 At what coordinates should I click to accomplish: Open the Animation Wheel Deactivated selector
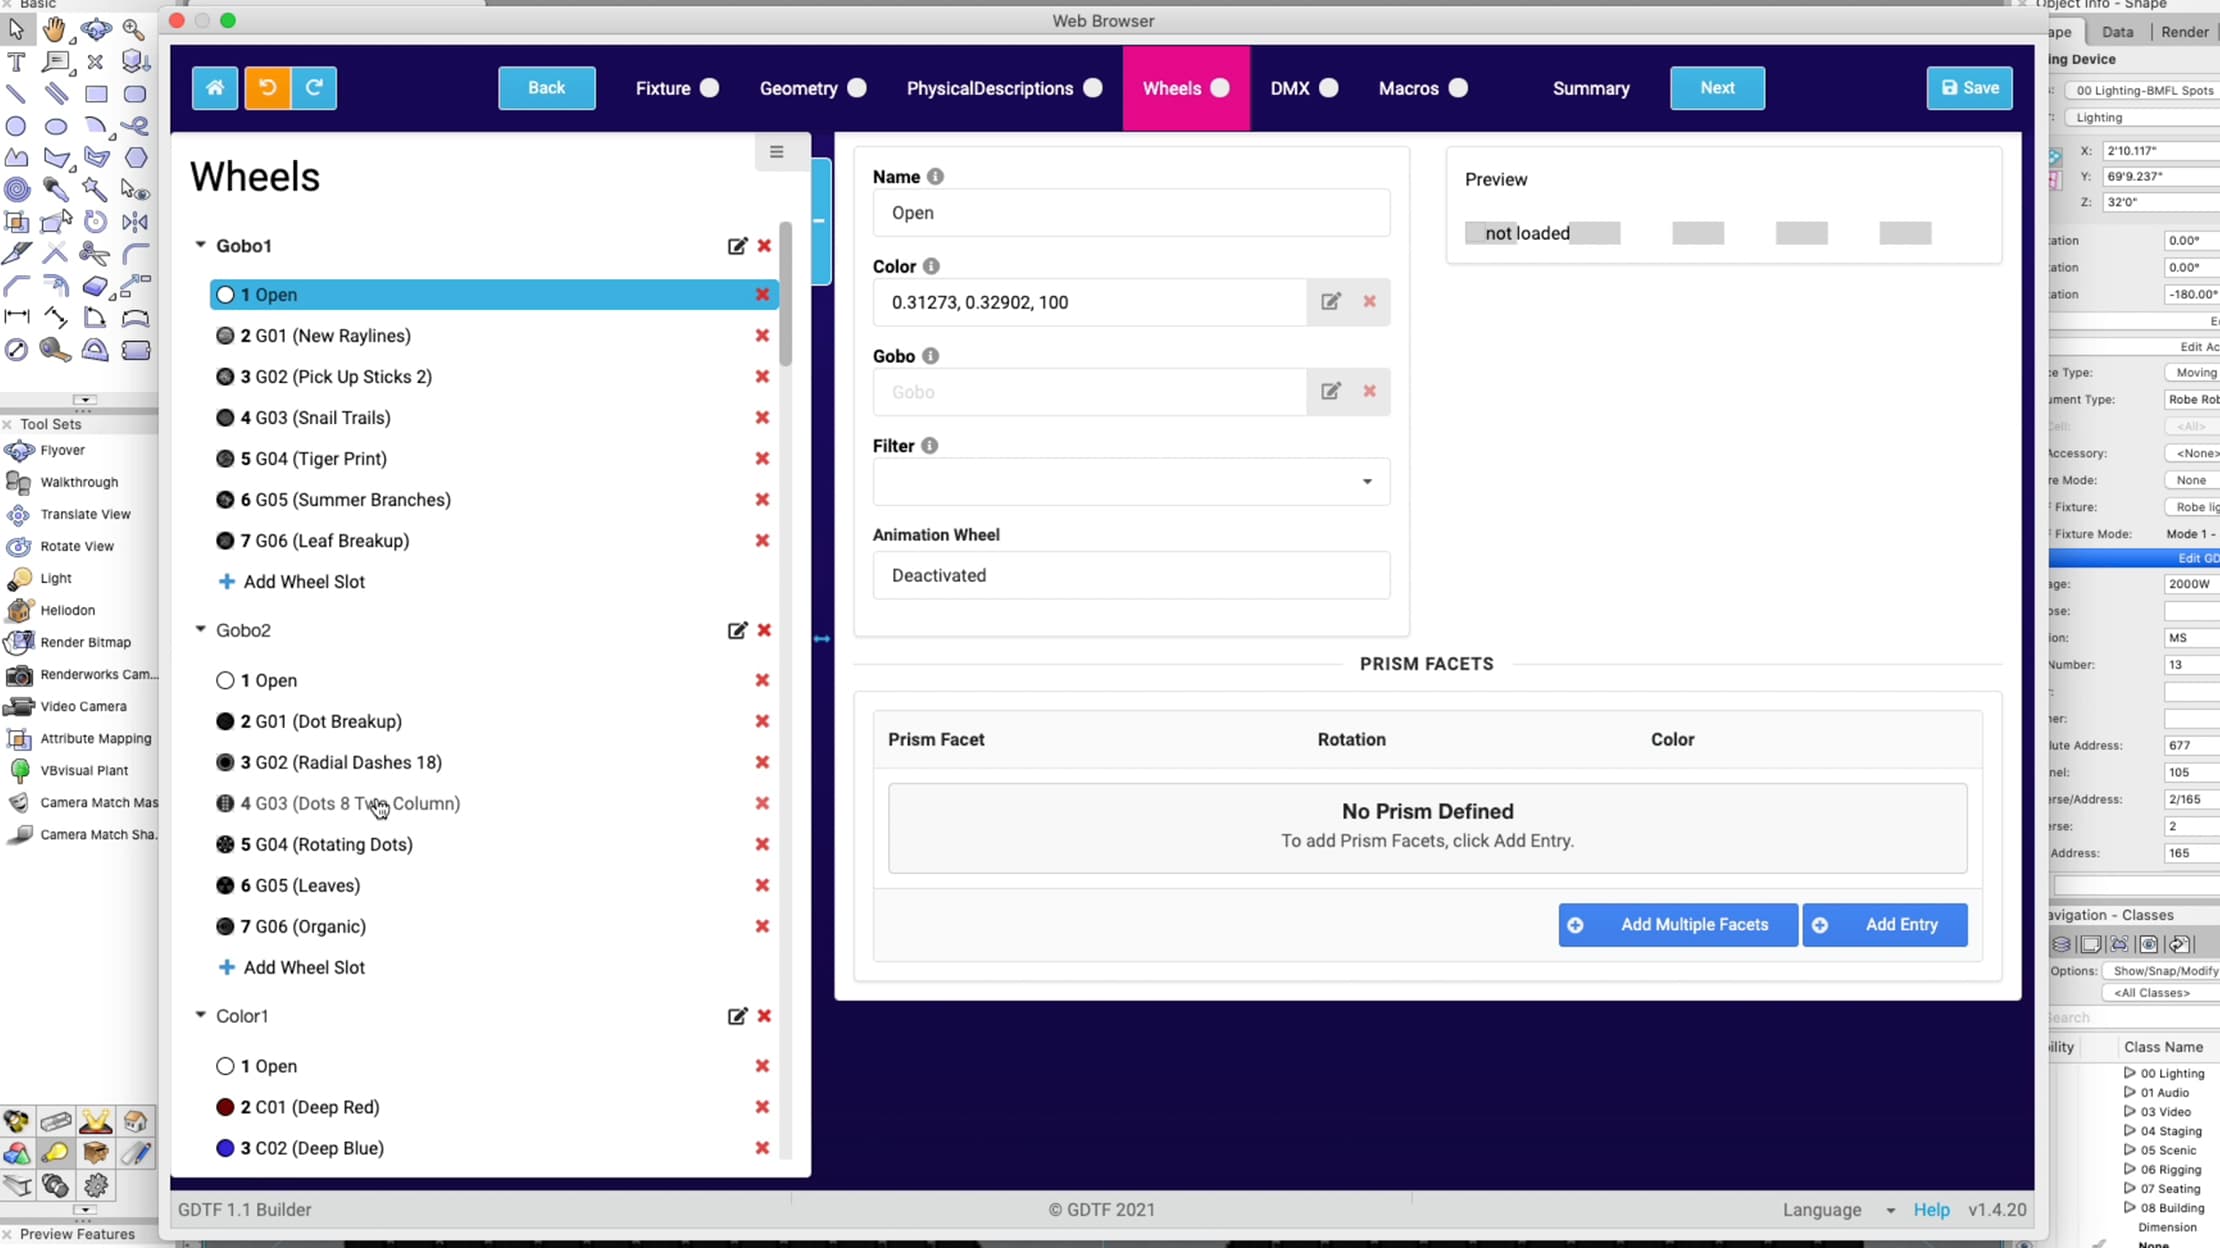(x=1131, y=576)
